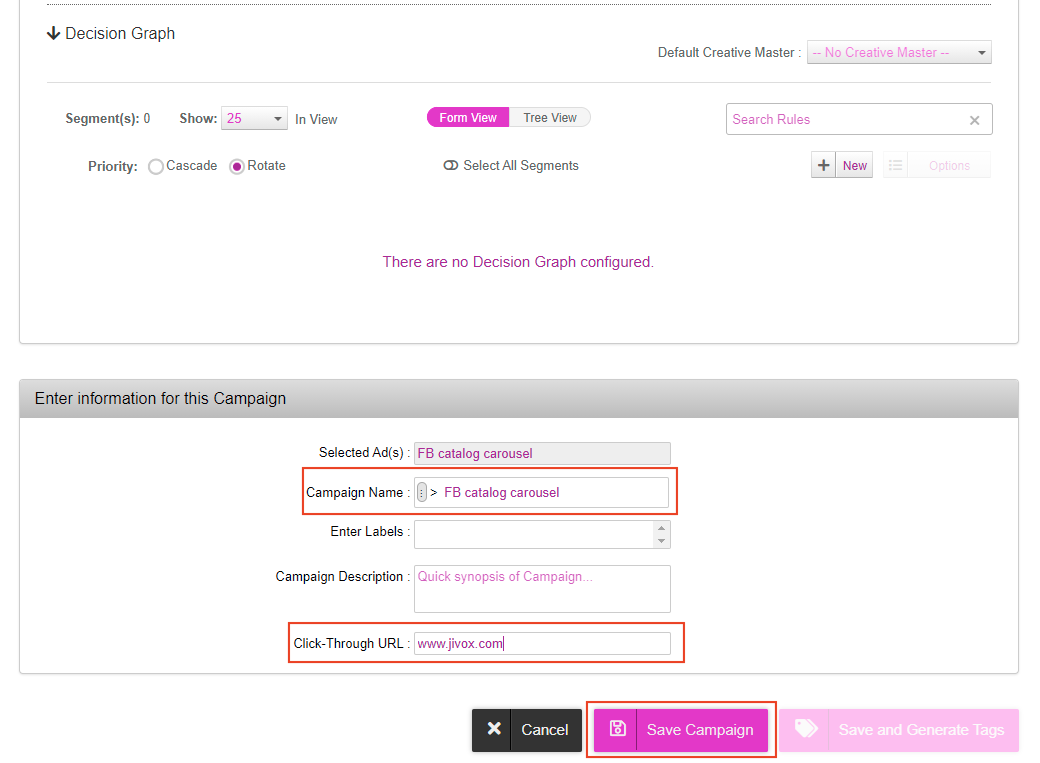Click Save and Generate Tags
1040x763 pixels.
(x=899, y=730)
